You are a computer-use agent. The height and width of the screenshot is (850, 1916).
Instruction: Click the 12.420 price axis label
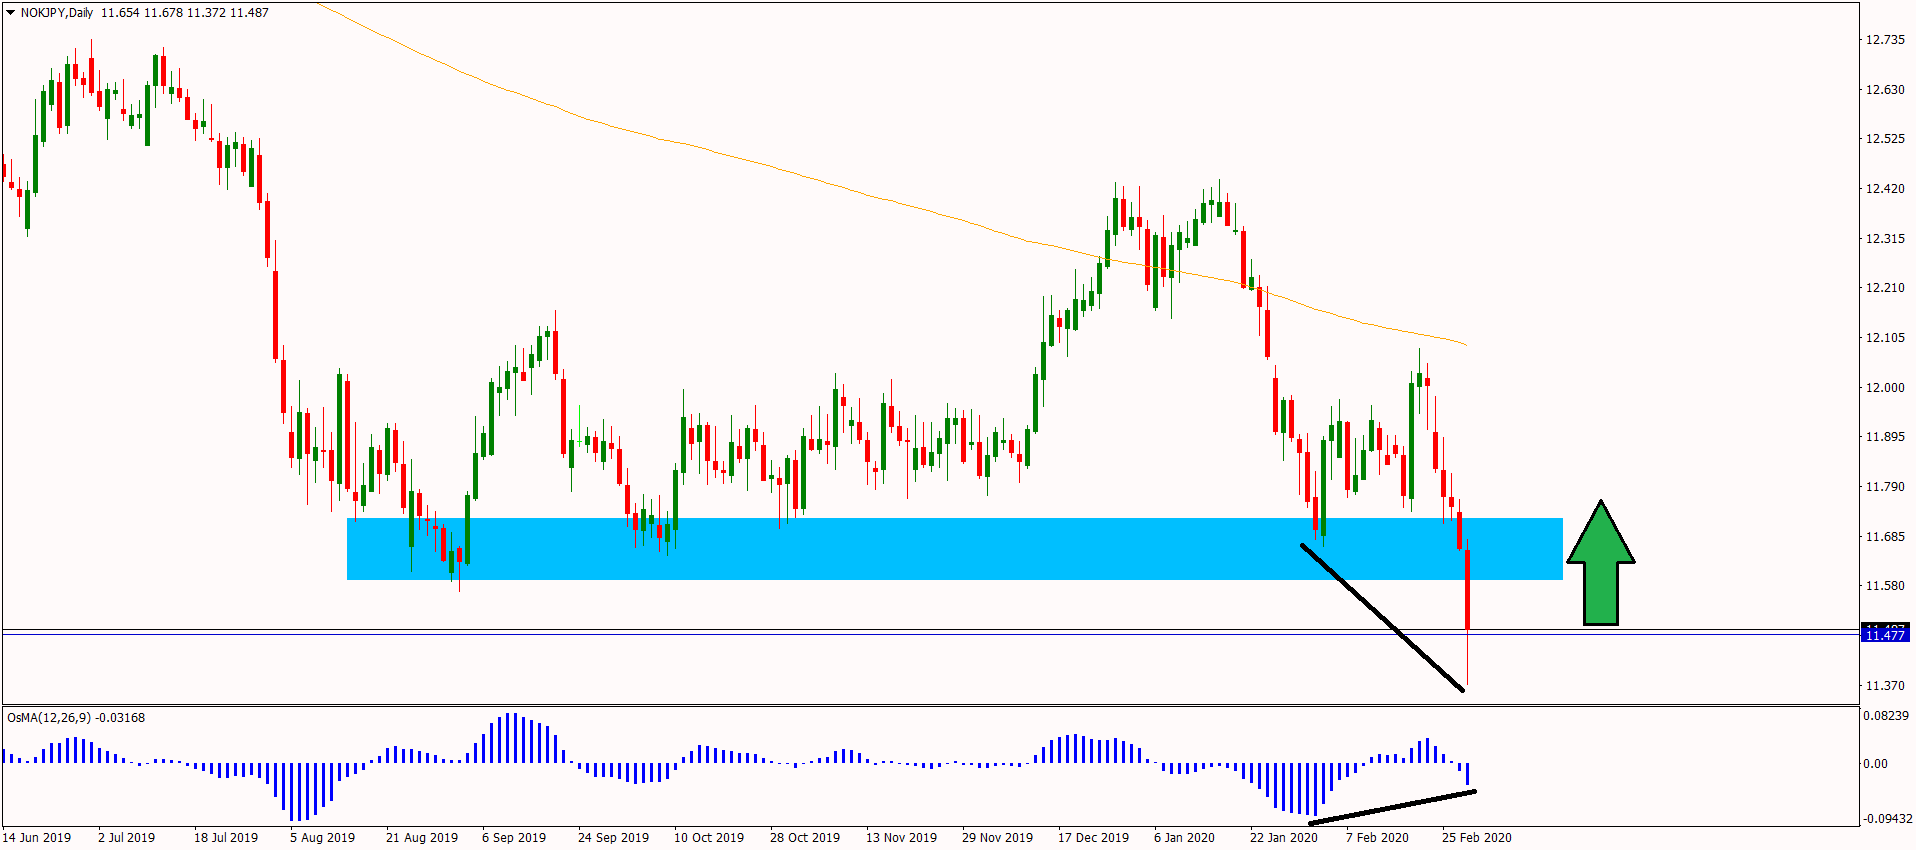coord(1885,189)
